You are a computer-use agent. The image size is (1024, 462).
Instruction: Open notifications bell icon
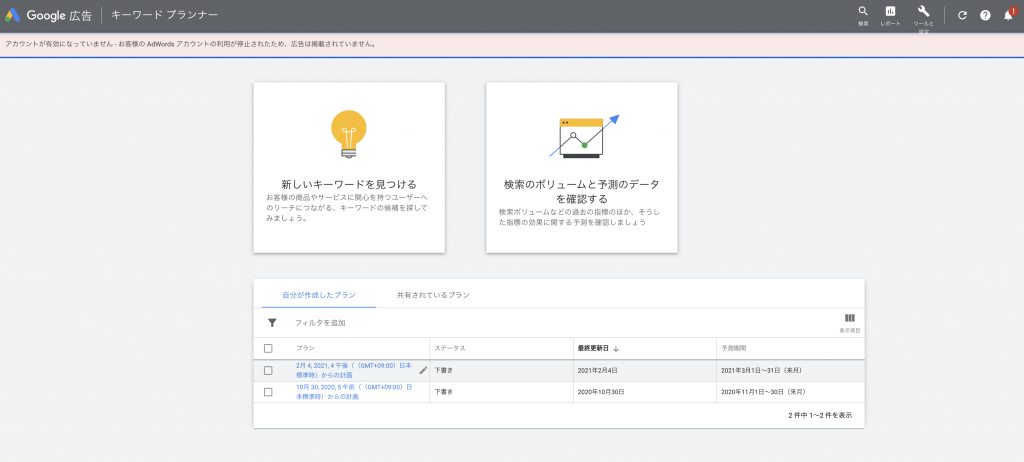pyautogui.click(x=1008, y=15)
